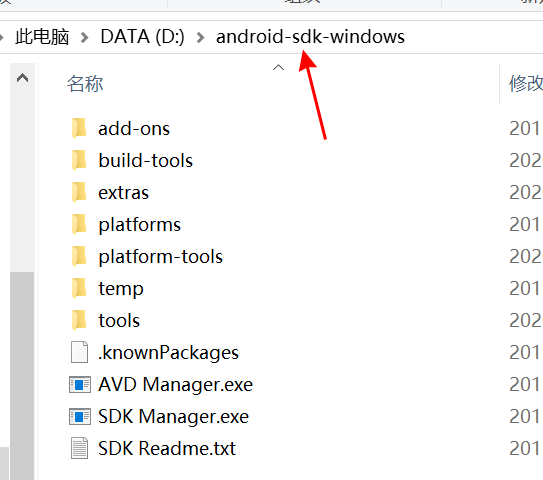
Task: Select the build-tools folder icon
Action: [79, 160]
